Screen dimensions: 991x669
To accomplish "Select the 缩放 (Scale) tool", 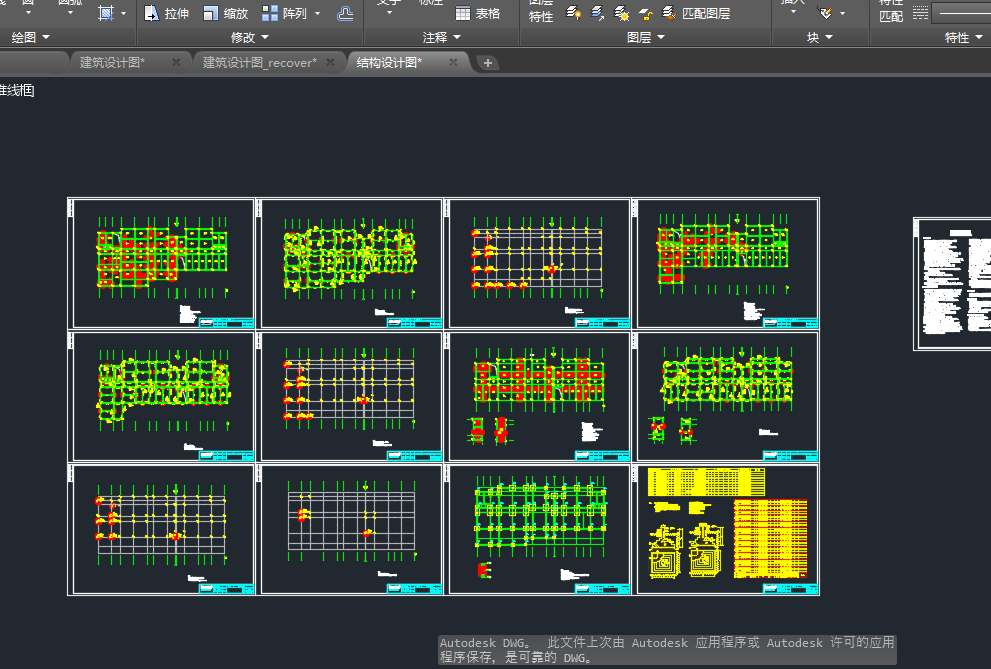I will [226, 13].
